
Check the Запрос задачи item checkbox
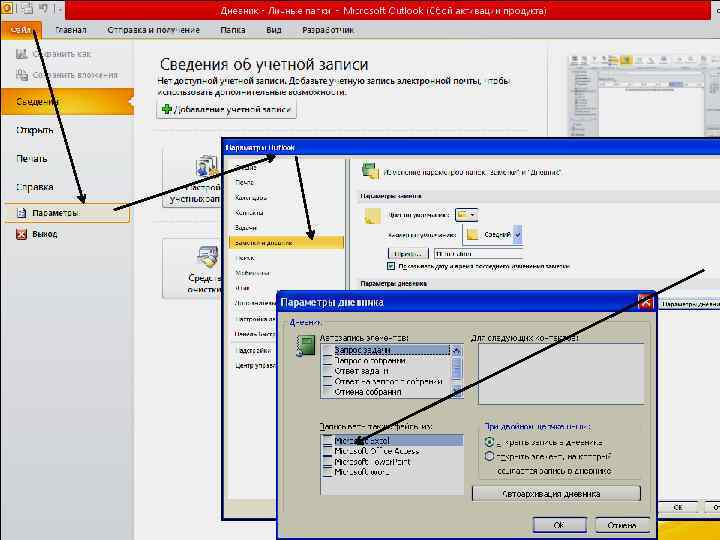pos(327,350)
